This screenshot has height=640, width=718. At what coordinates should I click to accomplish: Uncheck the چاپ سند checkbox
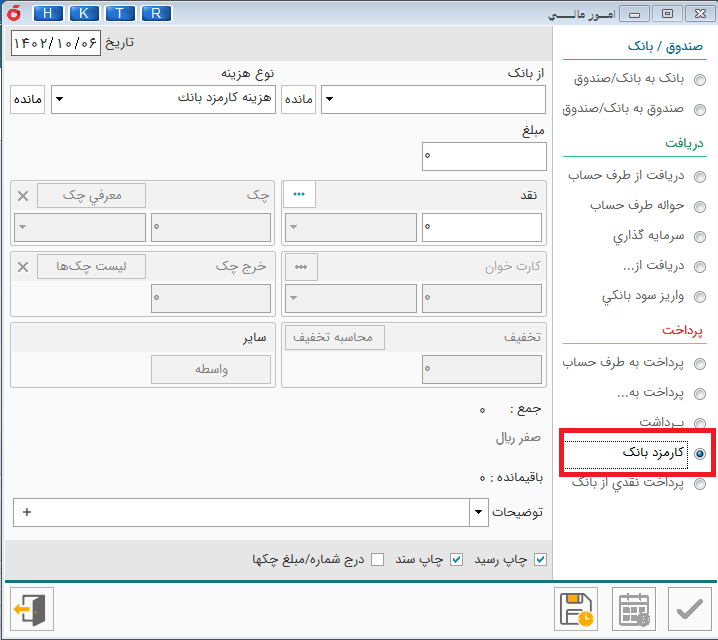pos(457,559)
